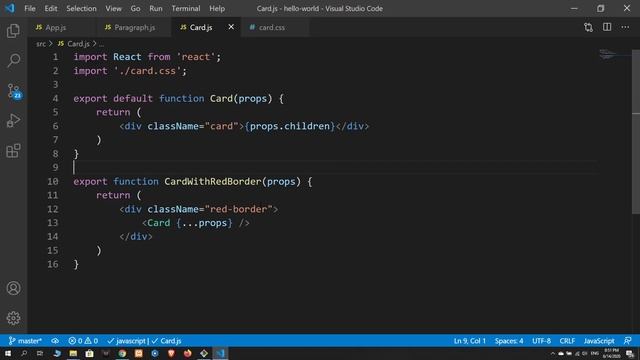
Task: Open the More Actions ellipsis in the editor toolbar
Action: coord(625,27)
